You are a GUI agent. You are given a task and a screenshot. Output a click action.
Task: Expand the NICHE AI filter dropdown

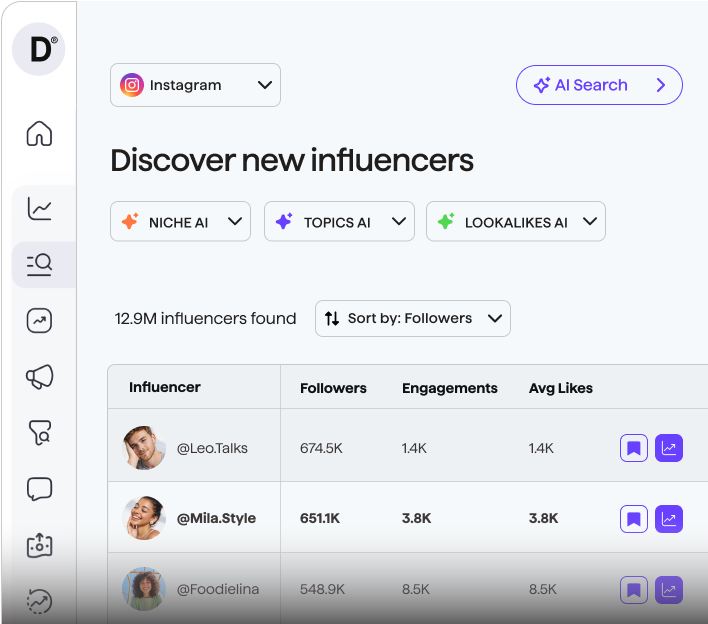pyautogui.click(x=180, y=222)
